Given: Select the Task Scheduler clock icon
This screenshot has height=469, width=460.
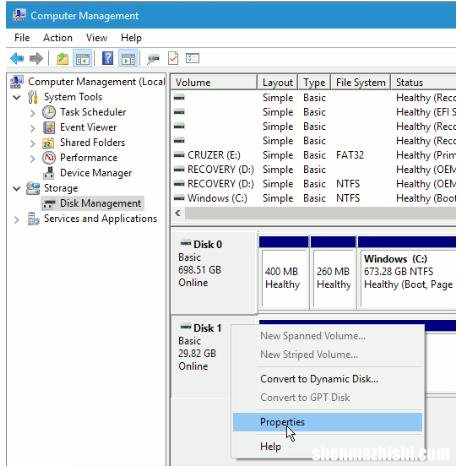Looking at the screenshot, I should tap(49, 112).
